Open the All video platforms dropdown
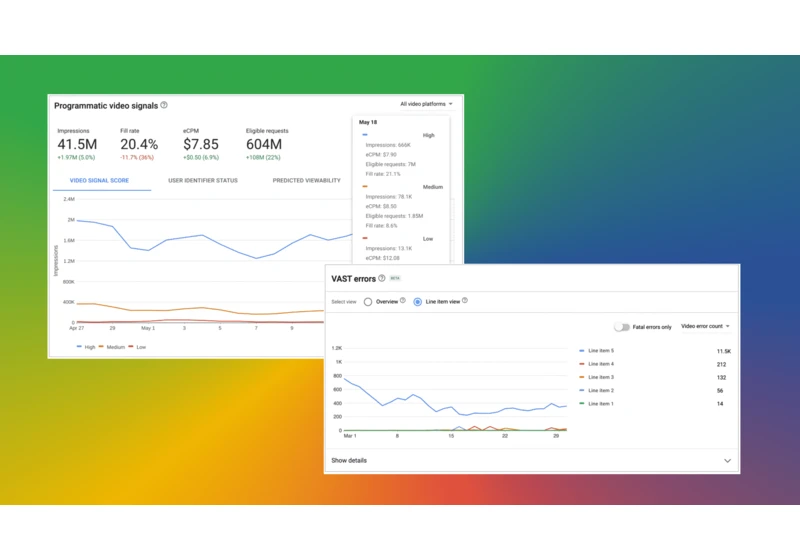 (x=426, y=104)
